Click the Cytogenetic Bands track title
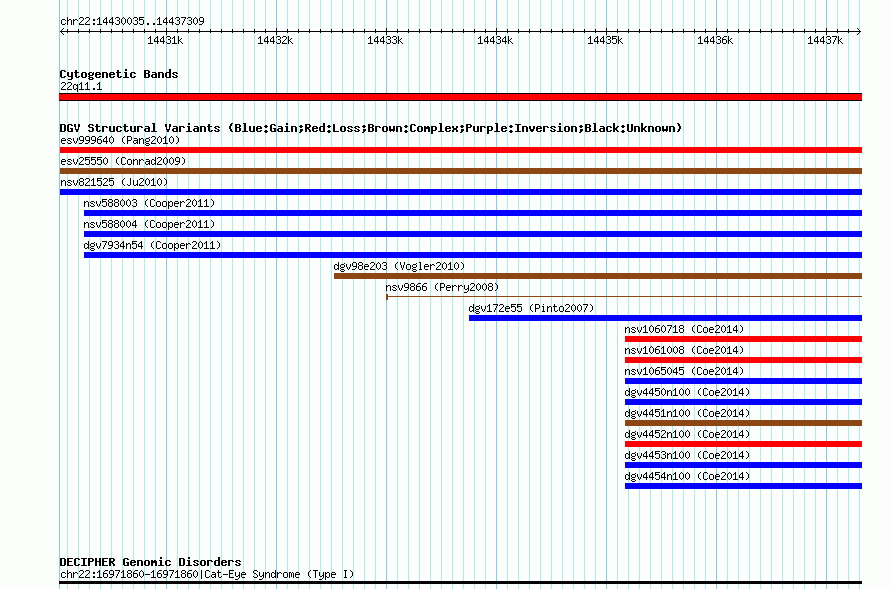Image resolution: width=890 pixels, height=589 pixels. (119, 74)
